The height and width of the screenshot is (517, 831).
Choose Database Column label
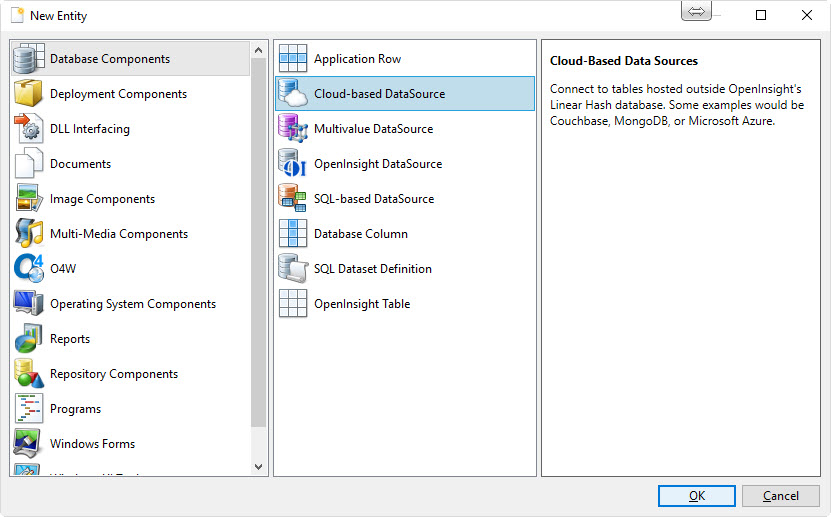361,234
